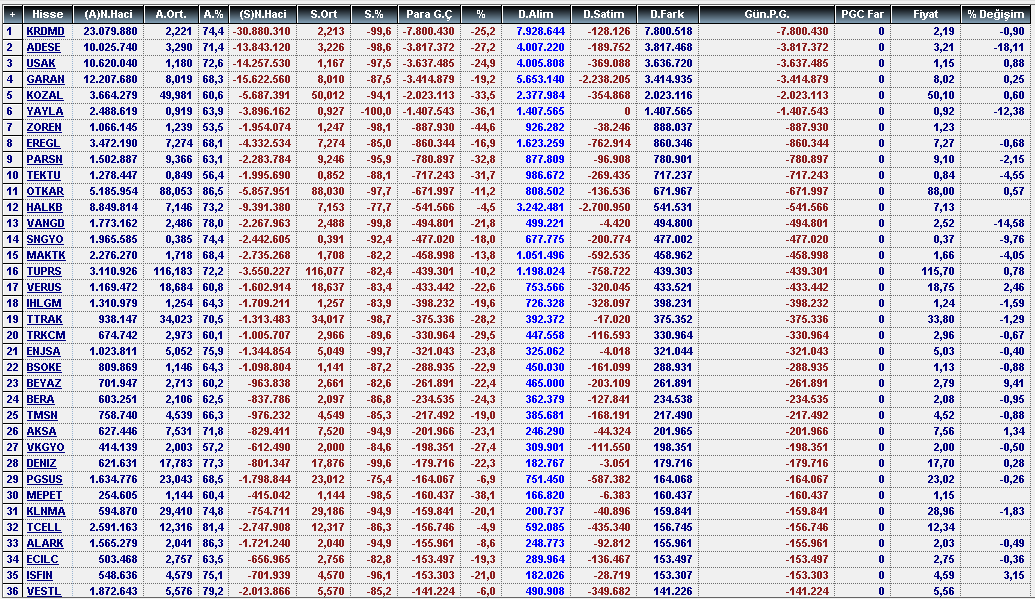The image size is (1035, 599).
Task: Open the YAYLA stock link
Action: pyautogui.click(x=45, y=112)
